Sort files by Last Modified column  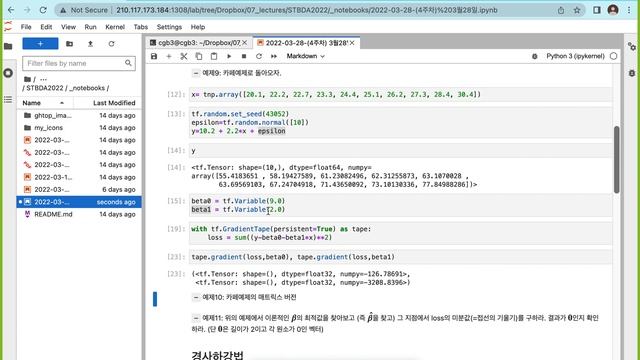point(114,103)
